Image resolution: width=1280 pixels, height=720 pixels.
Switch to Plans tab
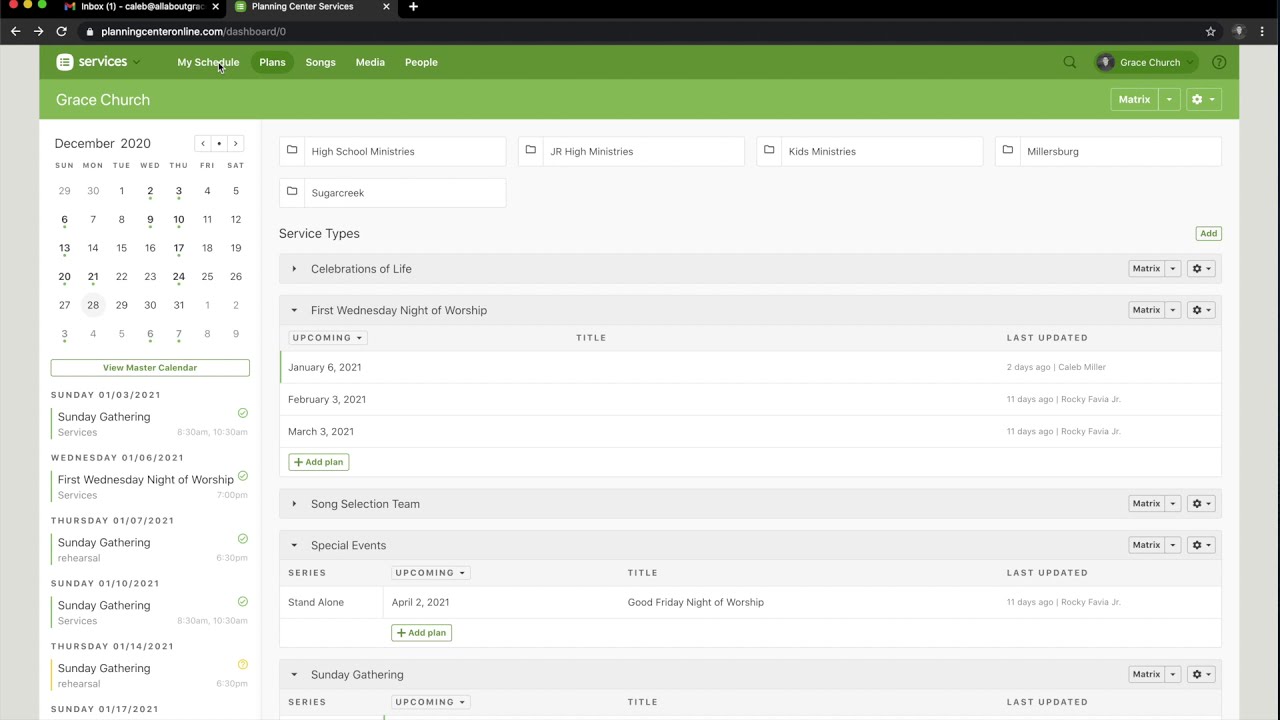(272, 62)
